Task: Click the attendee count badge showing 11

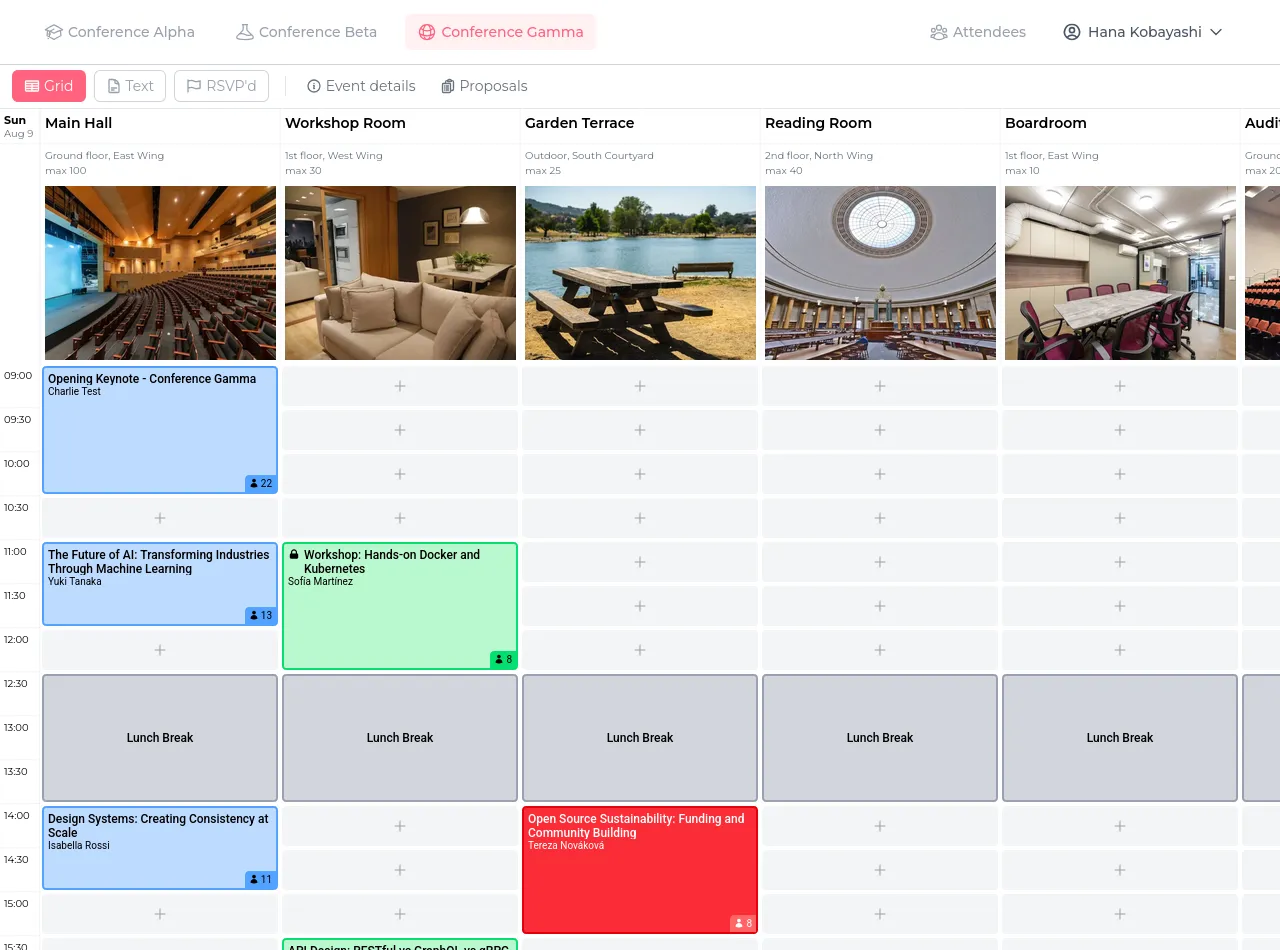Action: (260, 879)
